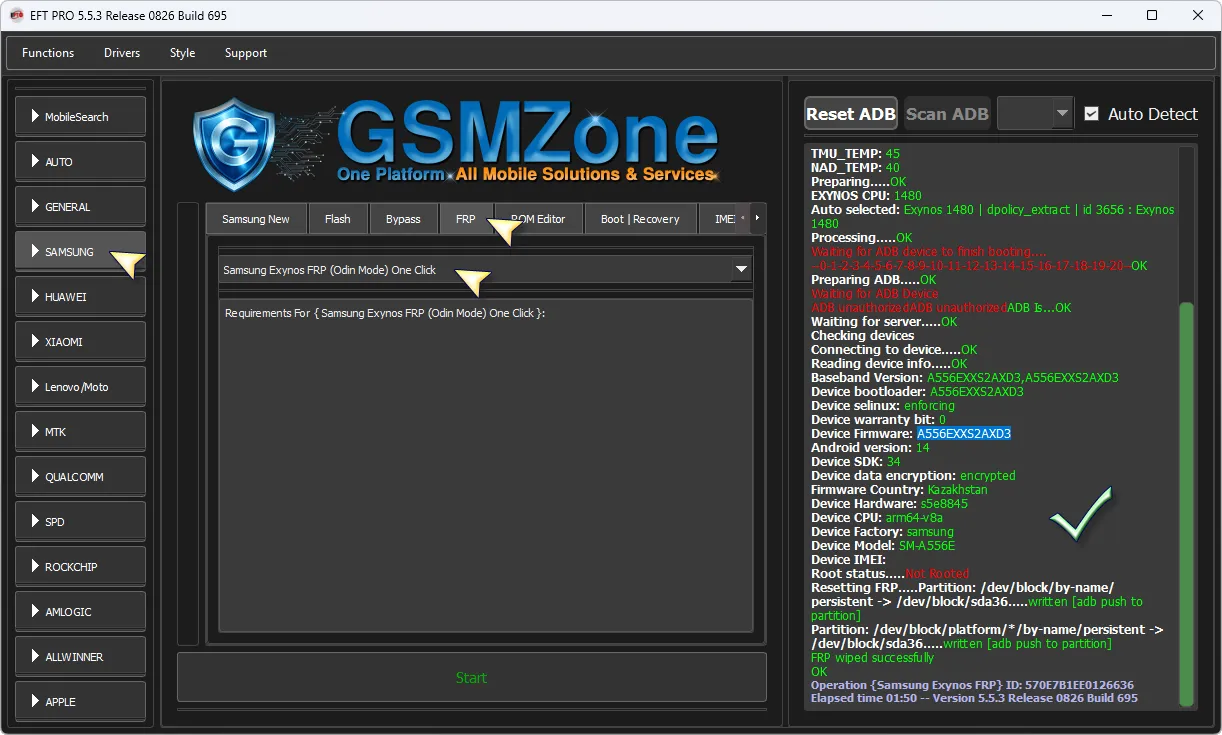The height and width of the screenshot is (735, 1222).
Task: Click the arrow icon beside QUALCOMM
Action: [35, 477]
